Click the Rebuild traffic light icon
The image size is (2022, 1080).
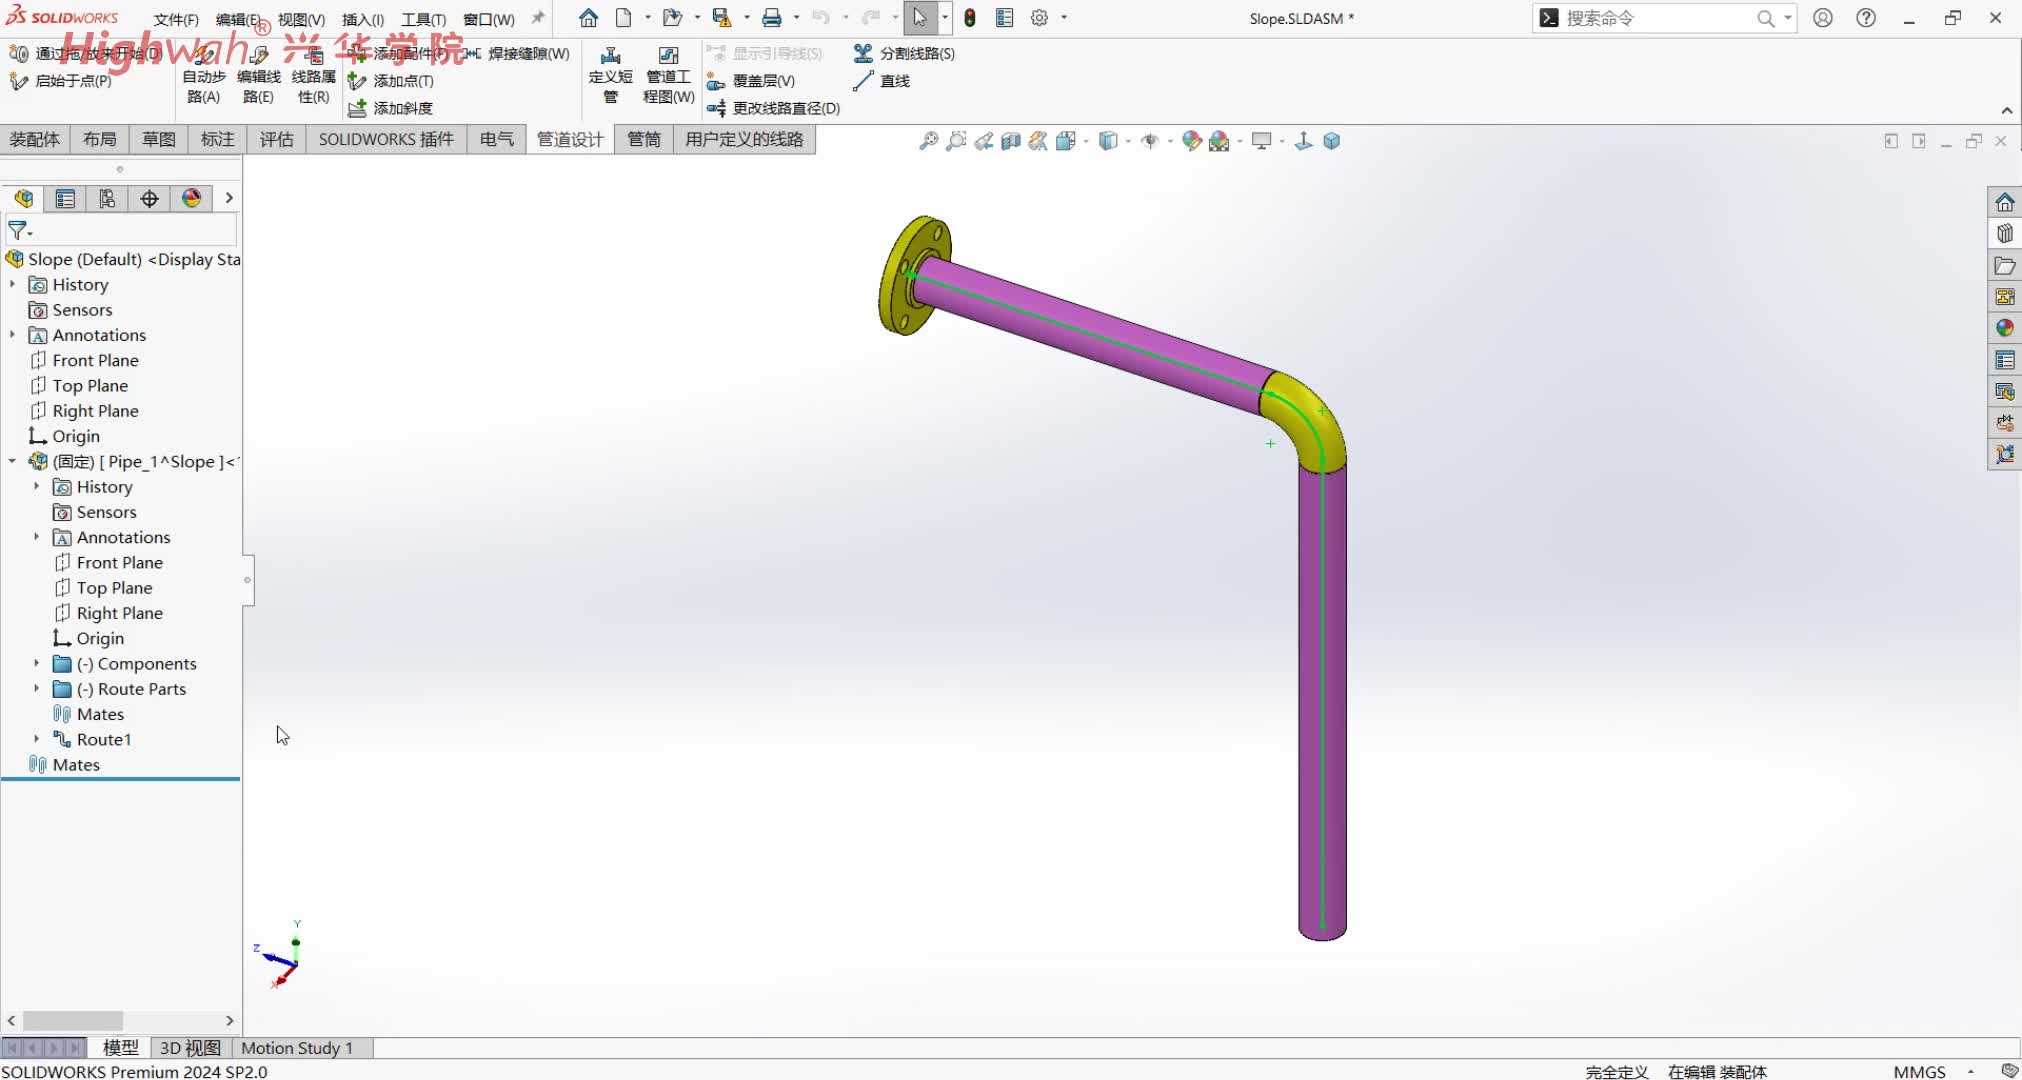(970, 18)
